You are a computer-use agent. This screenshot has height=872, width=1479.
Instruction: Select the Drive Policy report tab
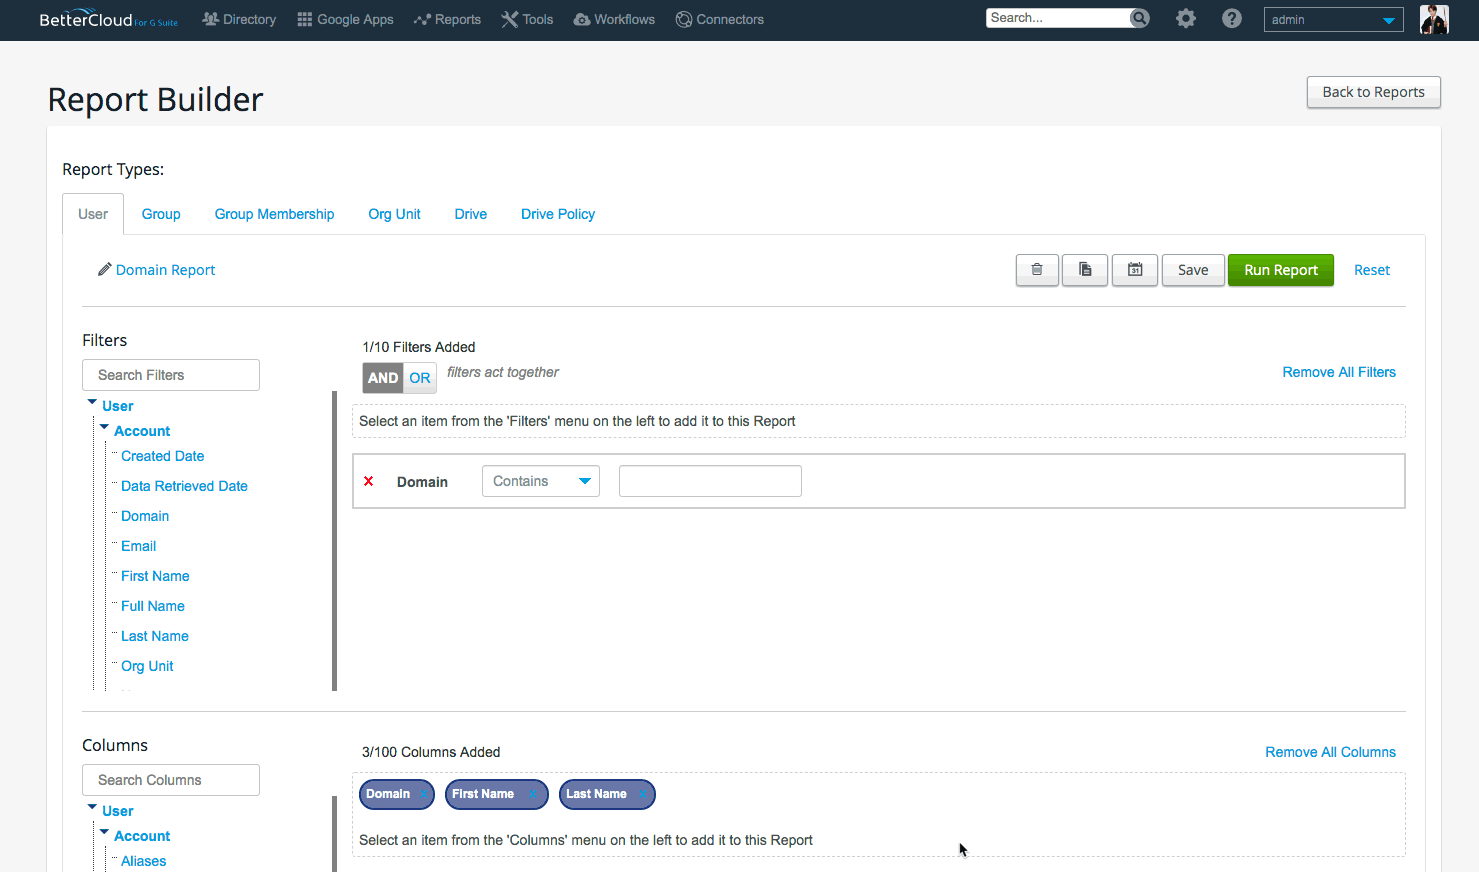557,214
